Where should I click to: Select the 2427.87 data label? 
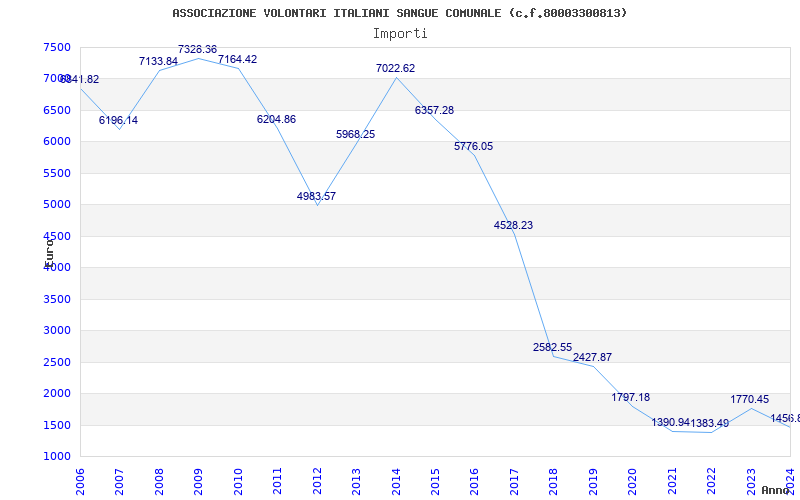592,357
